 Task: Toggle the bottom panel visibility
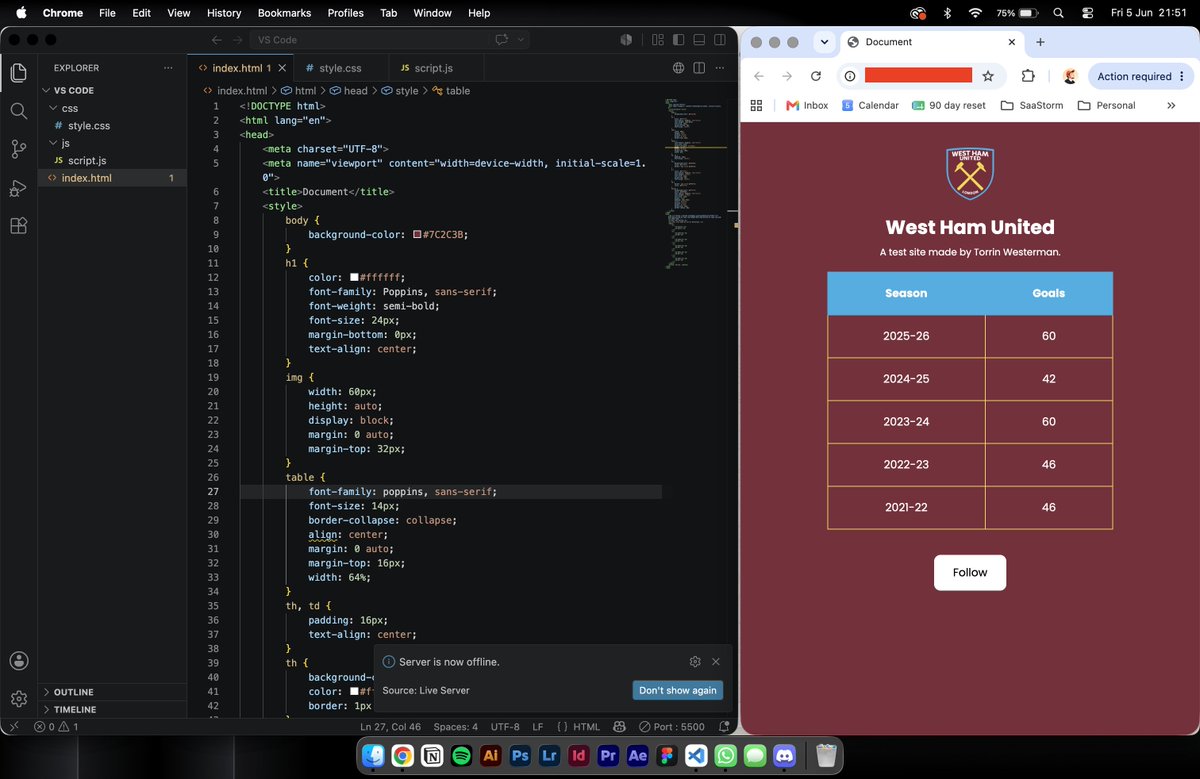pos(699,40)
